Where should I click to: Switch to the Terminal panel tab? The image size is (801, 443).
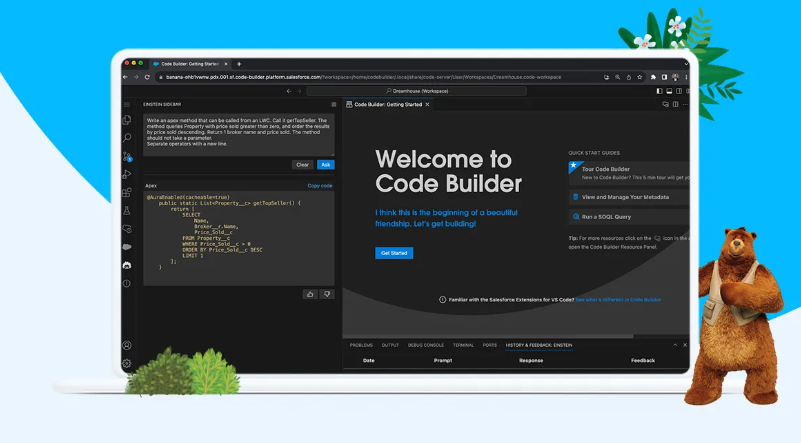[x=463, y=345]
